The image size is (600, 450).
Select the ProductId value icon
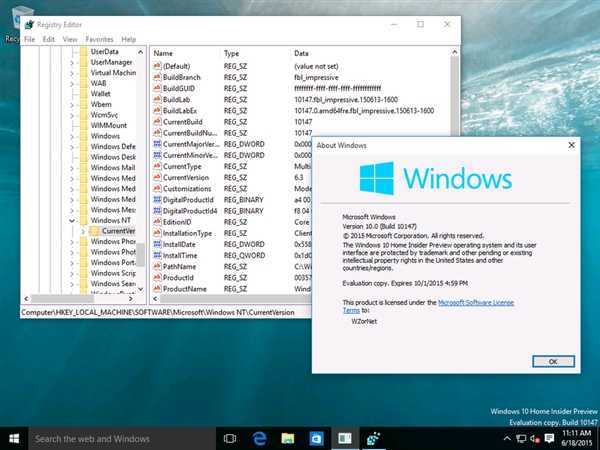click(x=157, y=277)
